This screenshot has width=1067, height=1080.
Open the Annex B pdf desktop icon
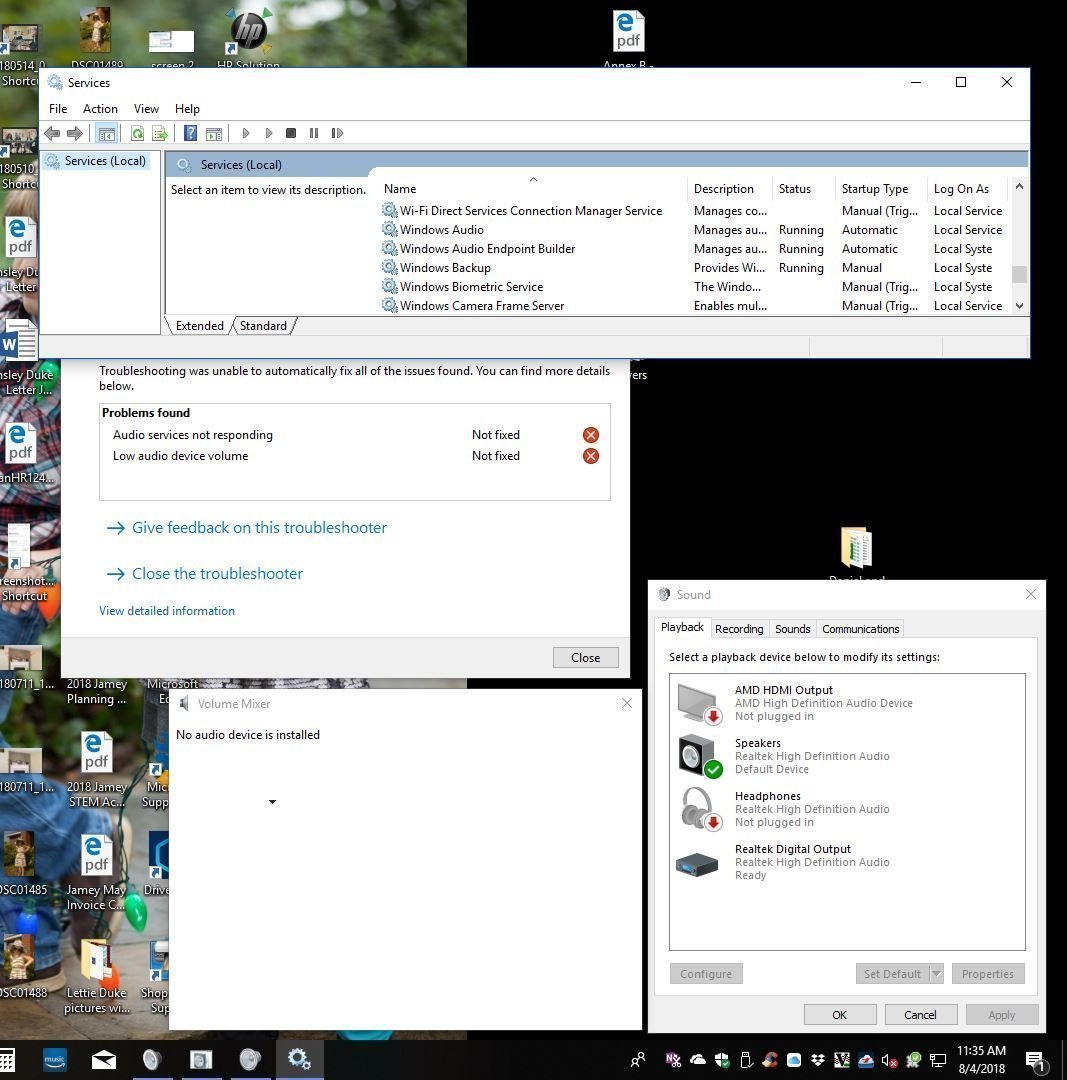coord(628,39)
